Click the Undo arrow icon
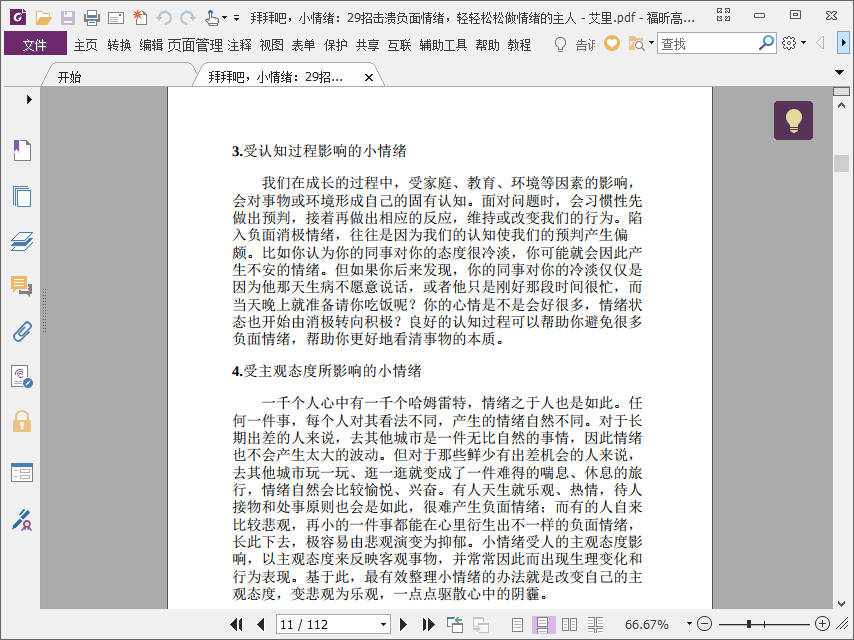Screen dimensions: 854x640 pyautogui.click(x=163, y=18)
